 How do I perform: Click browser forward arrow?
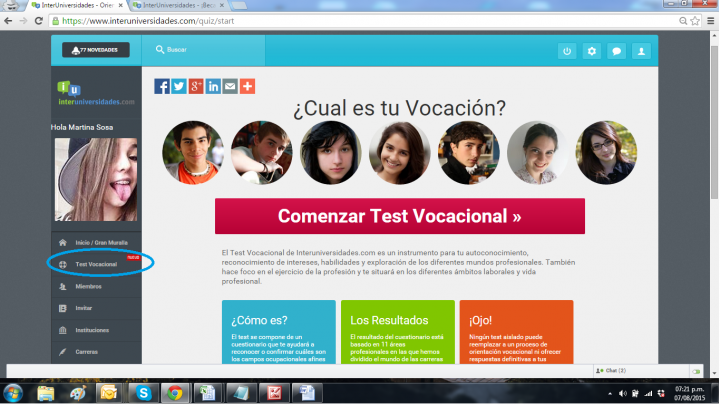(23, 21)
